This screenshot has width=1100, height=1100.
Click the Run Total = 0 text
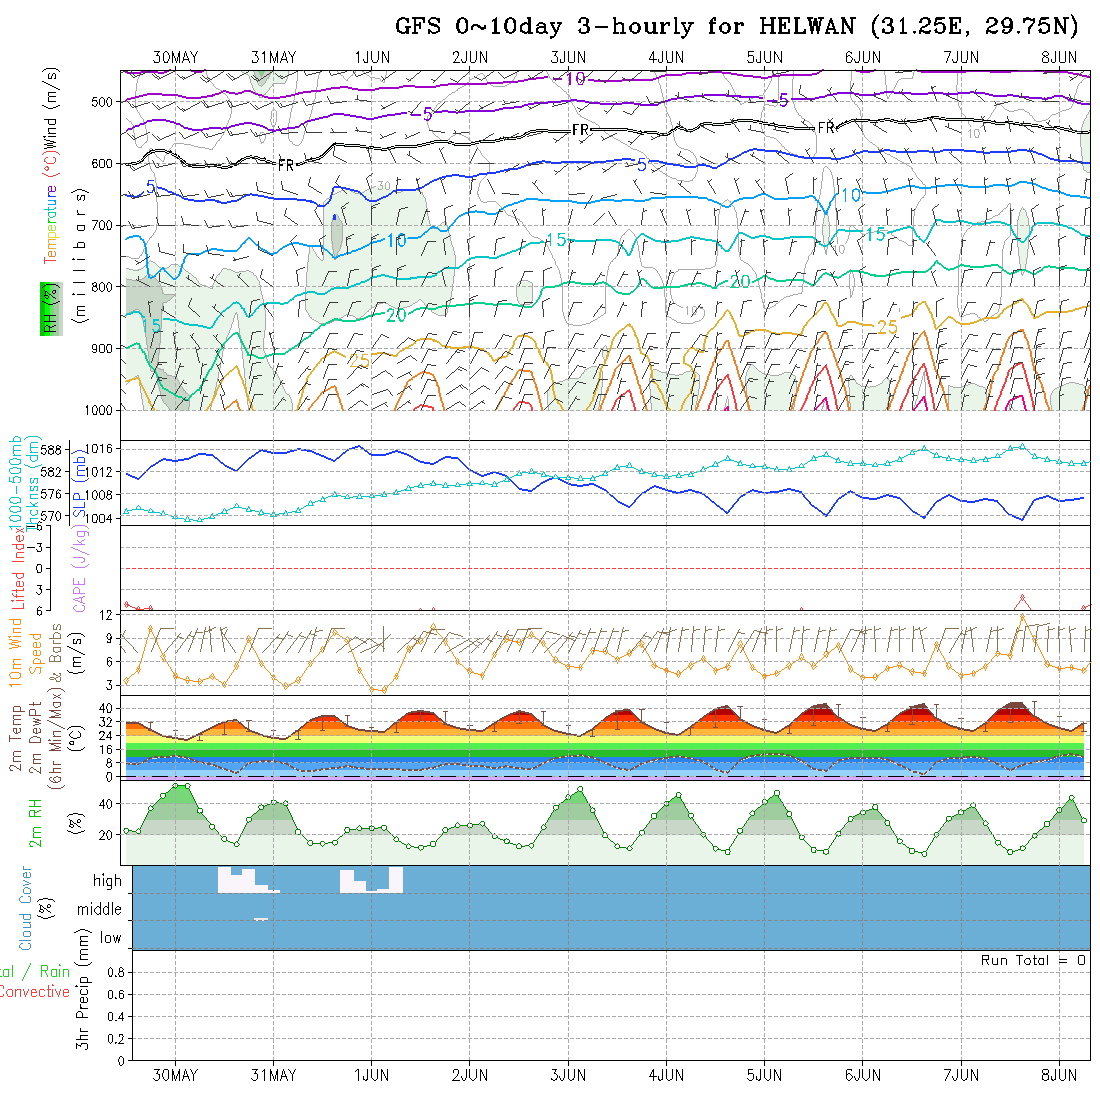[x=1033, y=960]
